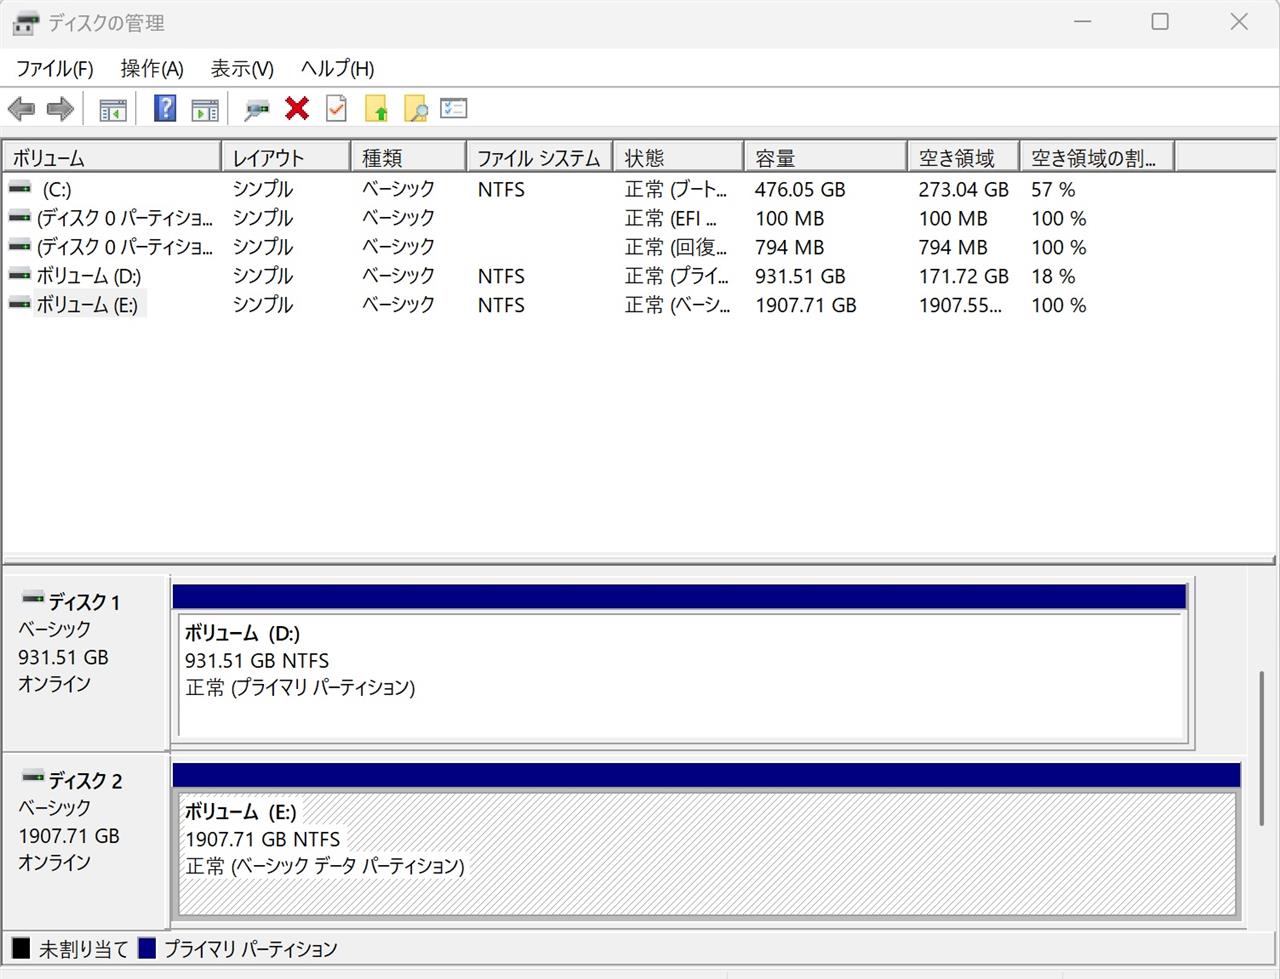
Task: Sort by the ファイル システム column header
Action: tap(540, 157)
